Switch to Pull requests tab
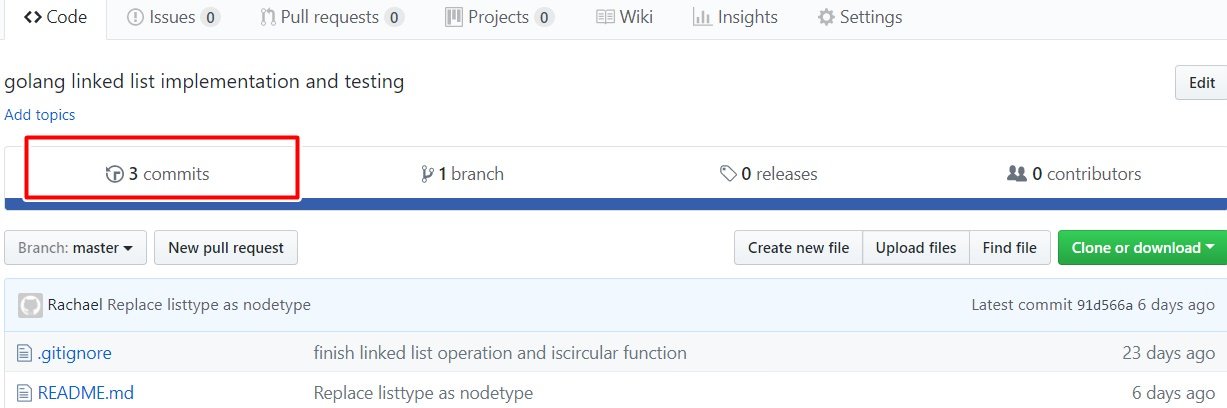The width and height of the screenshot is (1227, 408). [331, 17]
